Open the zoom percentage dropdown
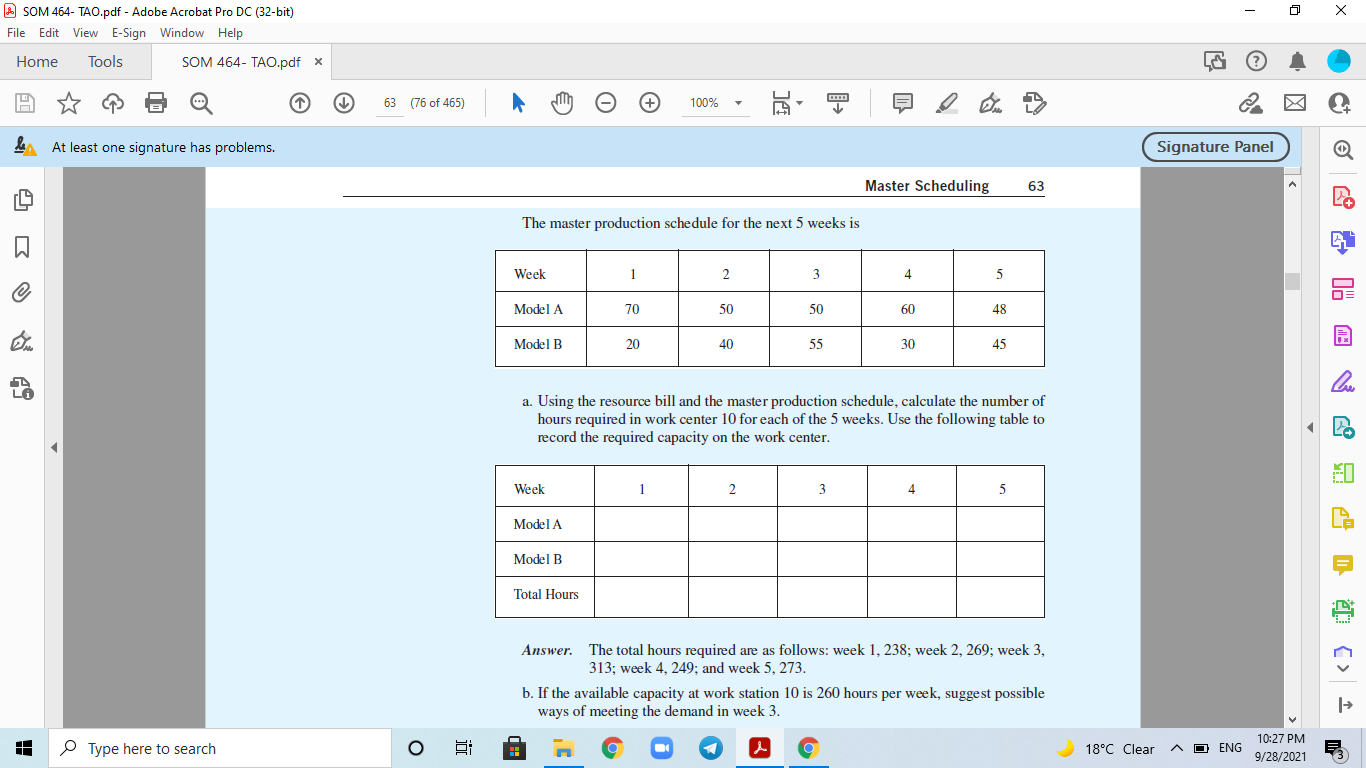The width and height of the screenshot is (1366, 768). click(737, 102)
